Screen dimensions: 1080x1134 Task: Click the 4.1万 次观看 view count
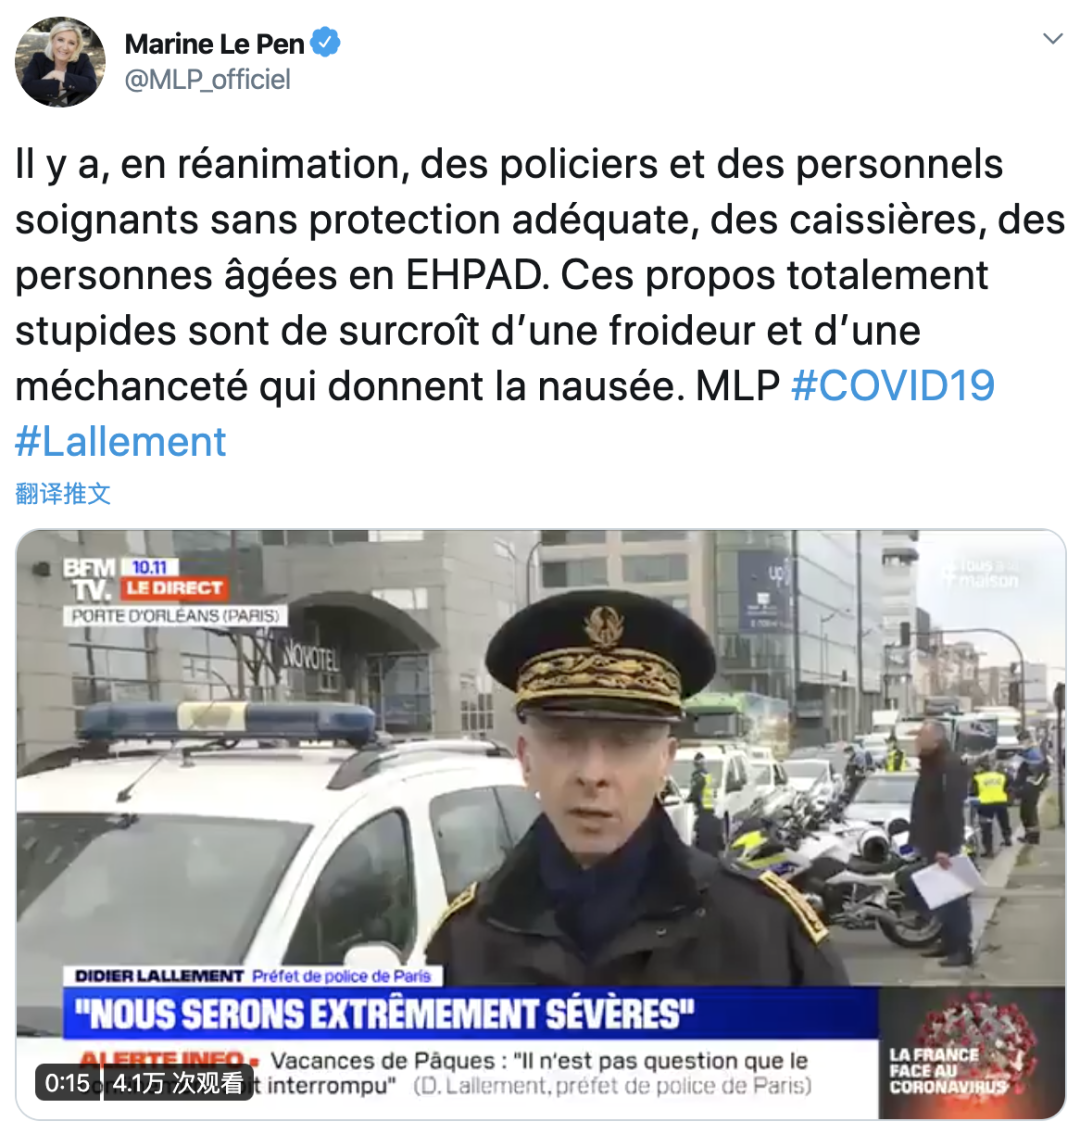click(178, 1083)
